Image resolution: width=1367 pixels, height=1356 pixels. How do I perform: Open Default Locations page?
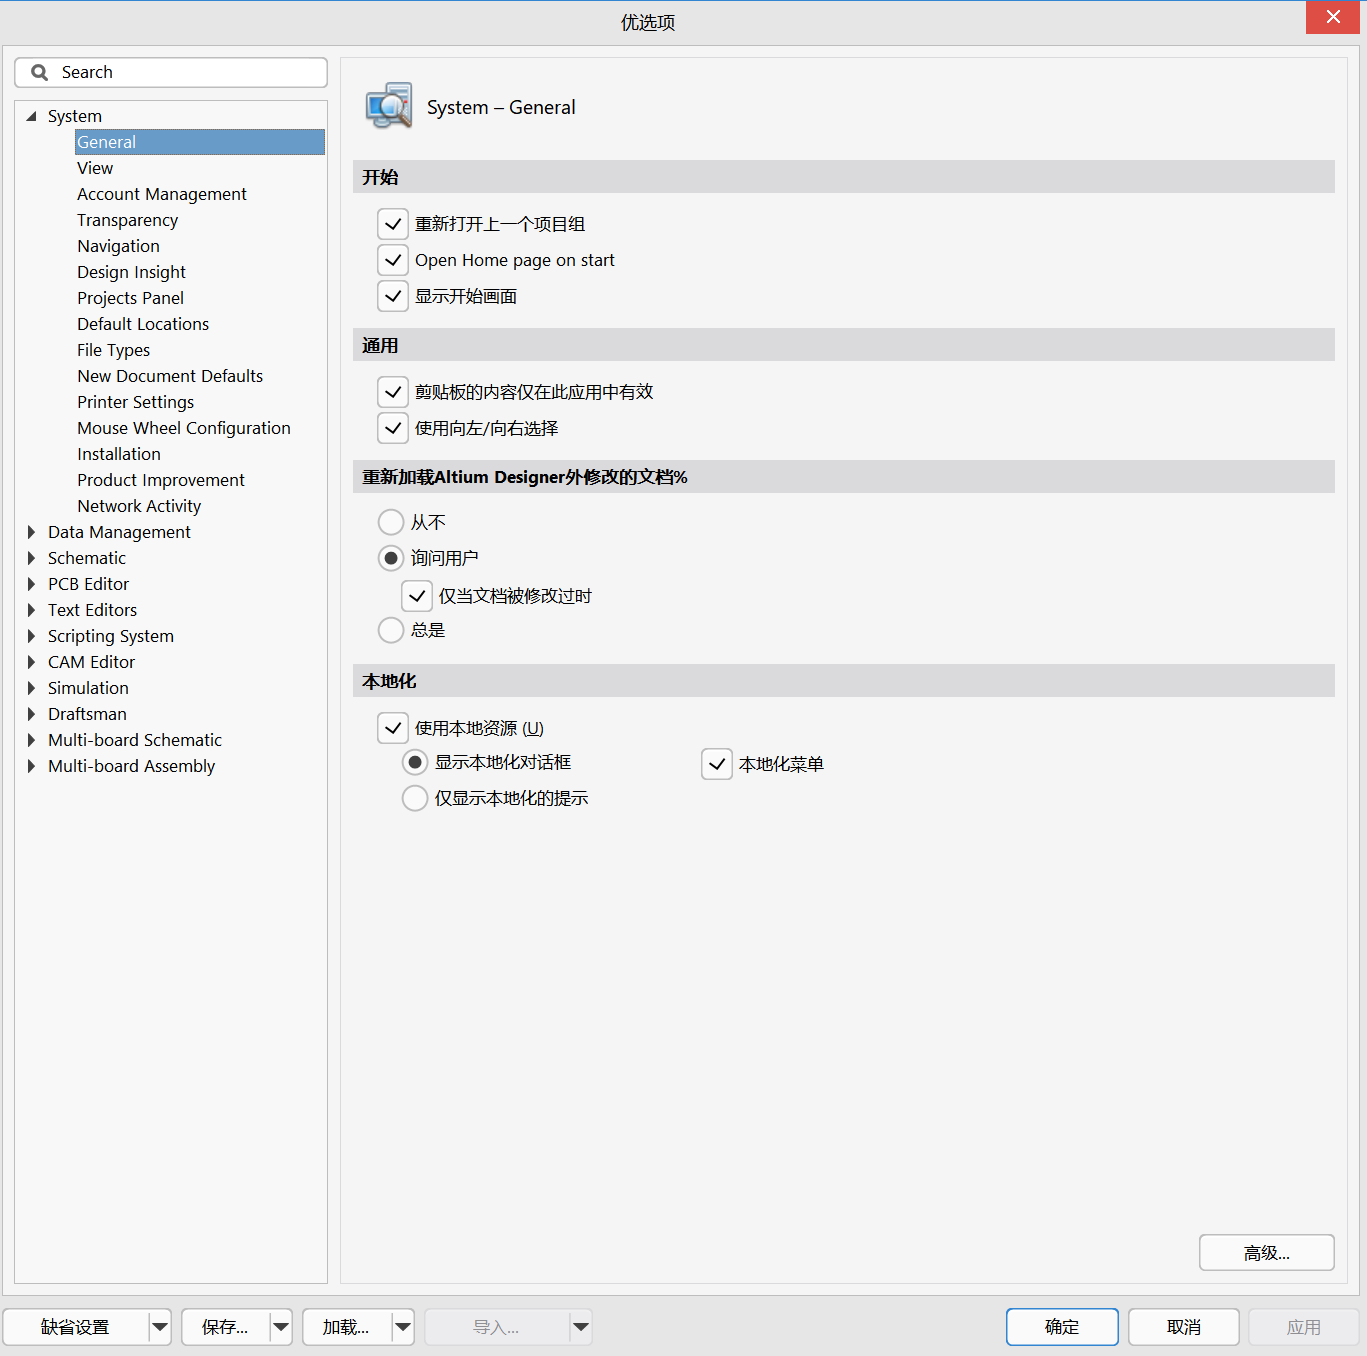click(x=143, y=324)
